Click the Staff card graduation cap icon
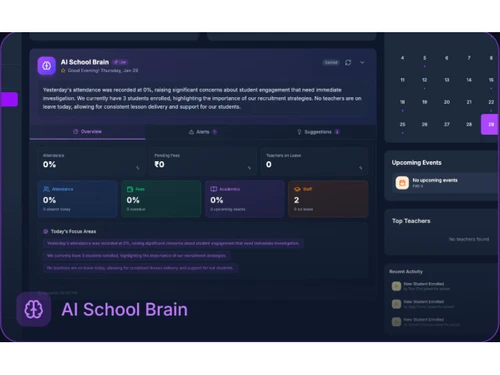The height and width of the screenshot is (375, 500). pos(297,189)
